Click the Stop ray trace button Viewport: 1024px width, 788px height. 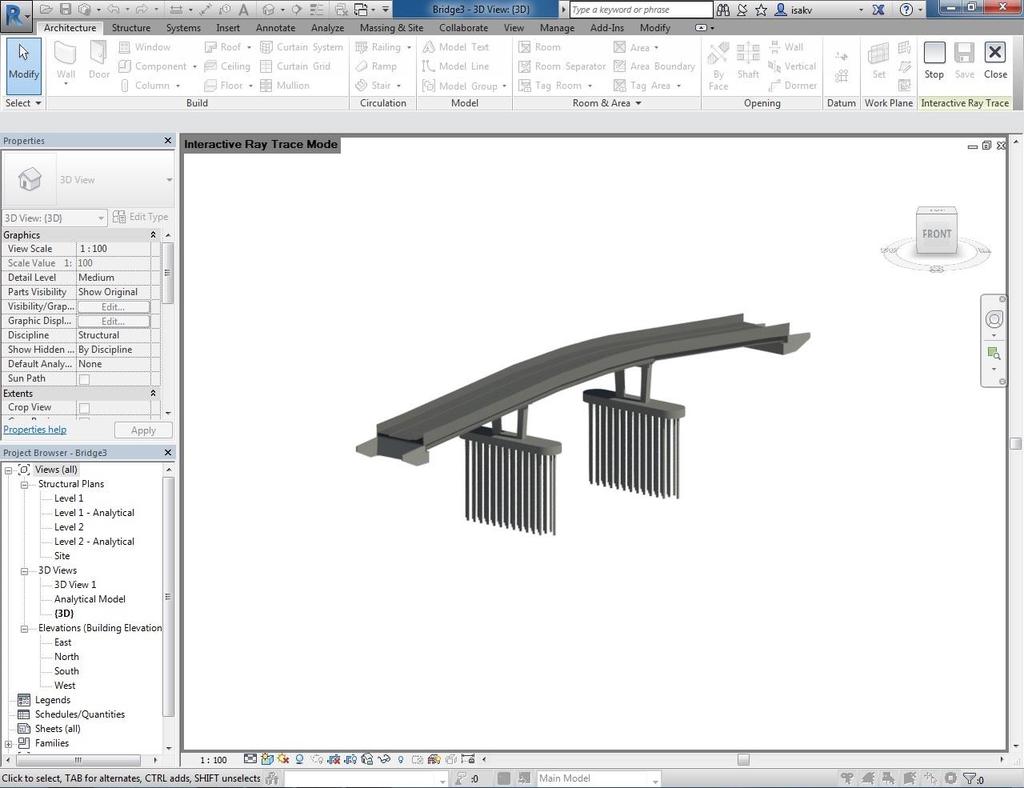click(x=934, y=61)
